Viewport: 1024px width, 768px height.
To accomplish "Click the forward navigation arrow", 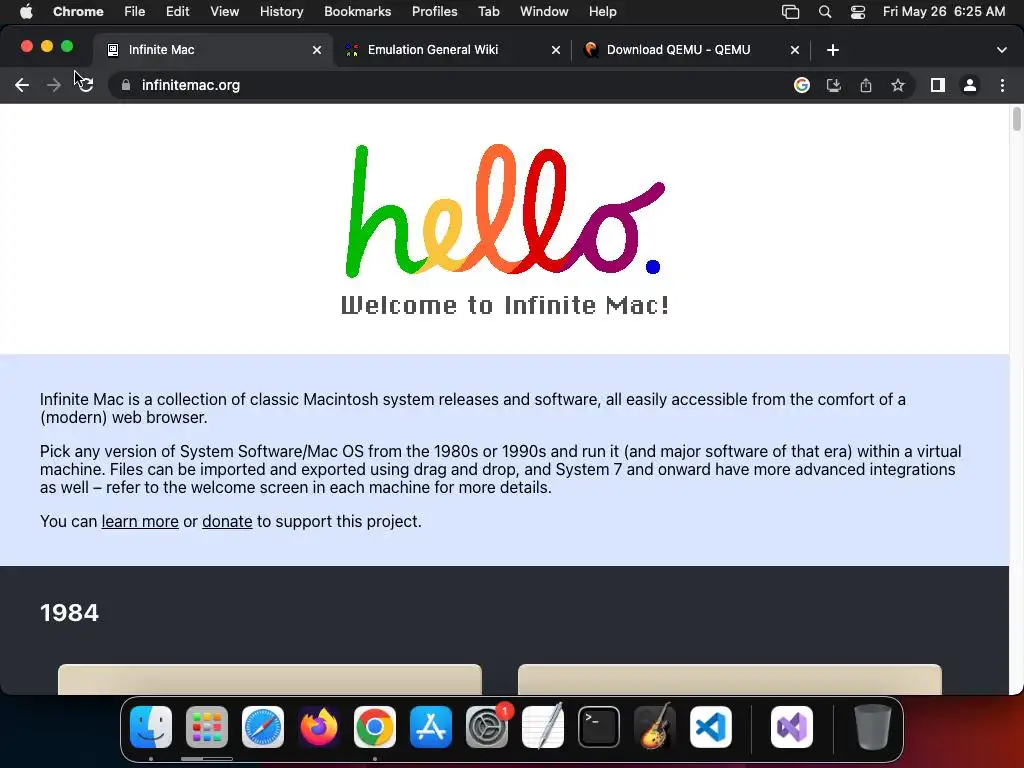I will click(x=54, y=85).
